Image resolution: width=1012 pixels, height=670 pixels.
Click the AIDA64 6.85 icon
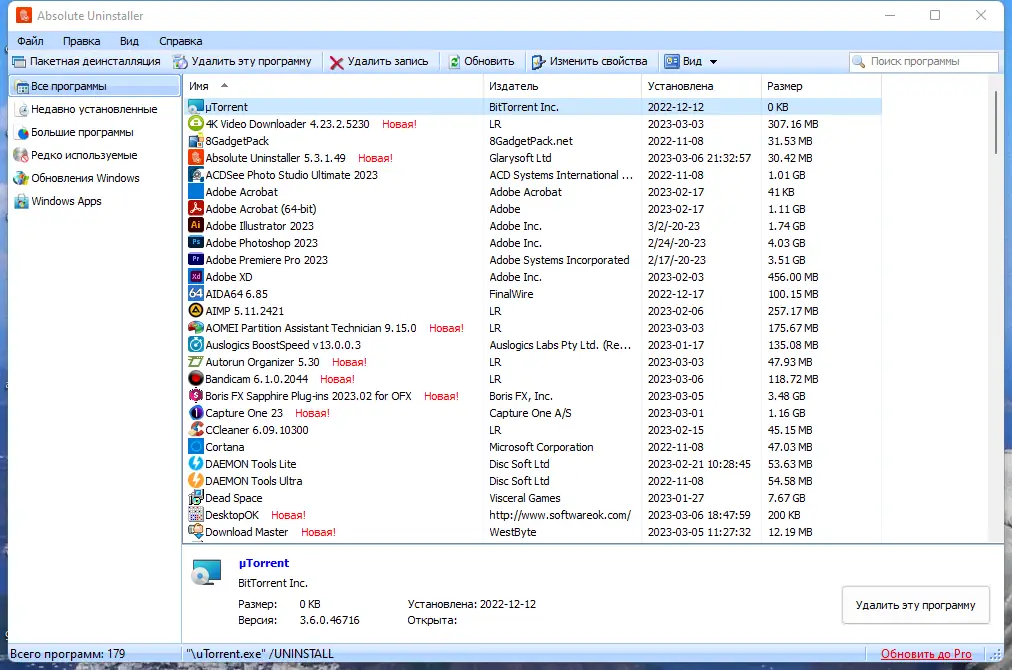click(x=196, y=294)
